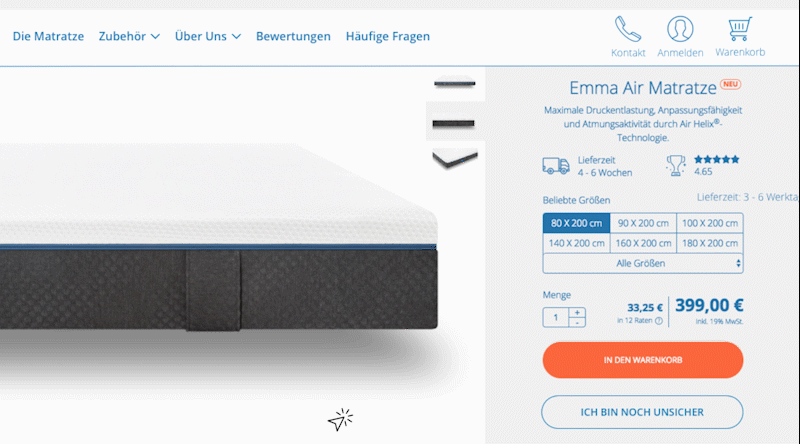Click the trophy rating icon
The width and height of the screenshot is (800, 444).
pyautogui.click(x=676, y=166)
